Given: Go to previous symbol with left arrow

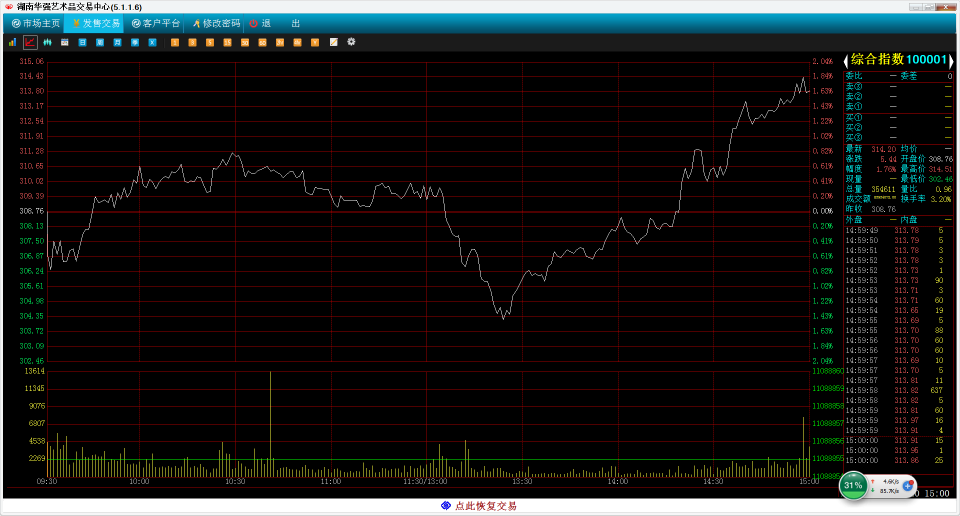Looking at the screenshot, I should pos(846,60).
